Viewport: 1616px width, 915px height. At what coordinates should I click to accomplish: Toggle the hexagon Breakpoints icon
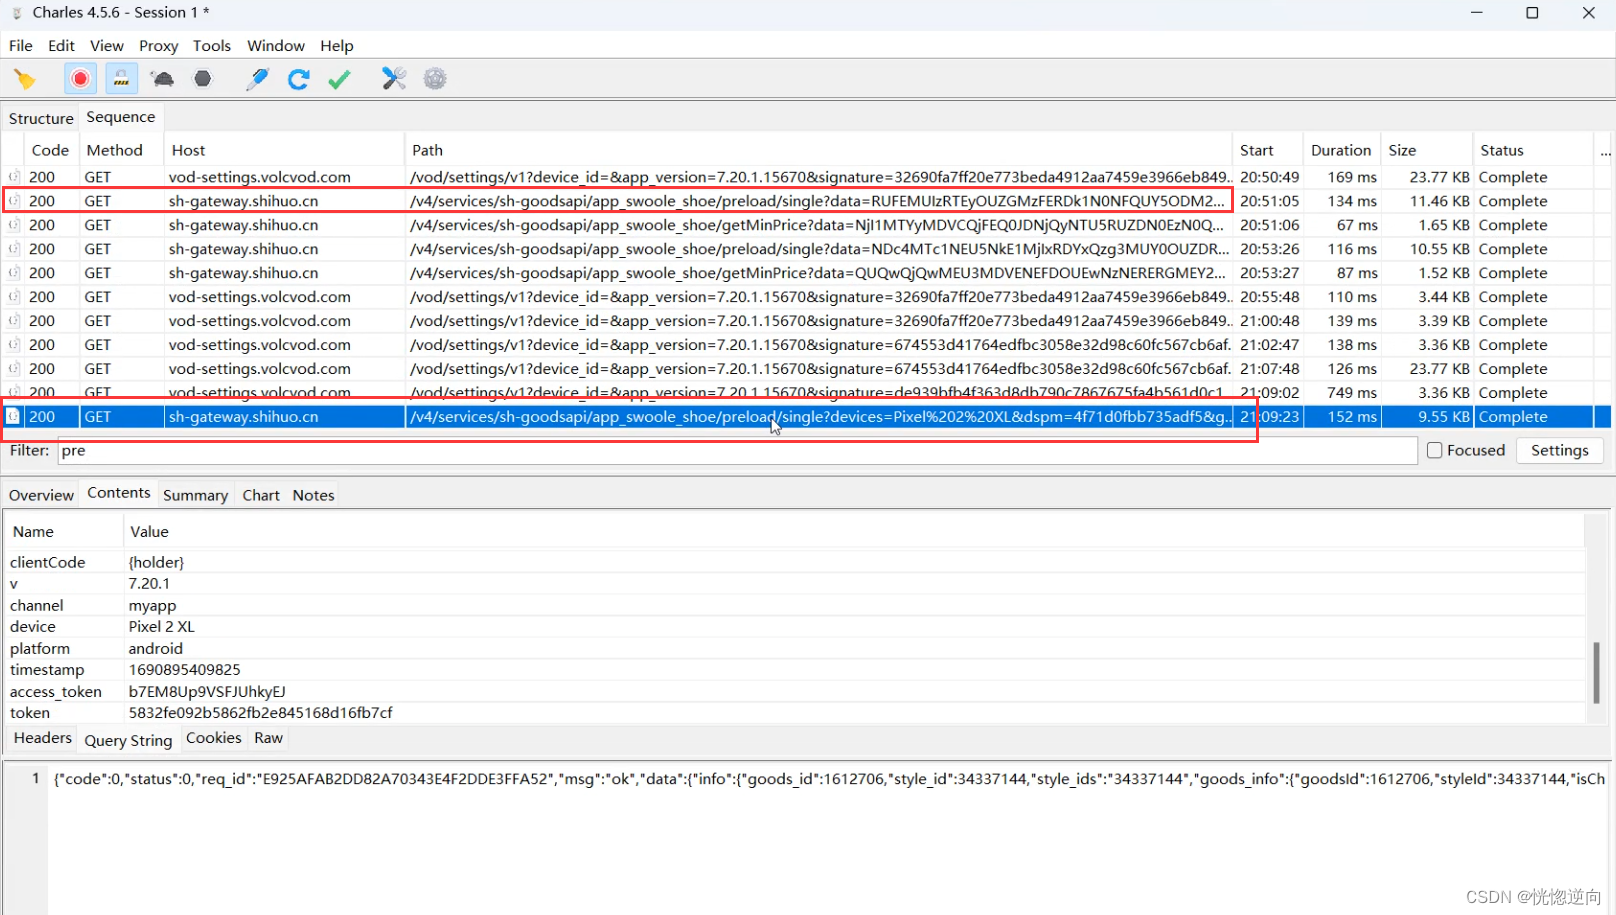(x=203, y=79)
